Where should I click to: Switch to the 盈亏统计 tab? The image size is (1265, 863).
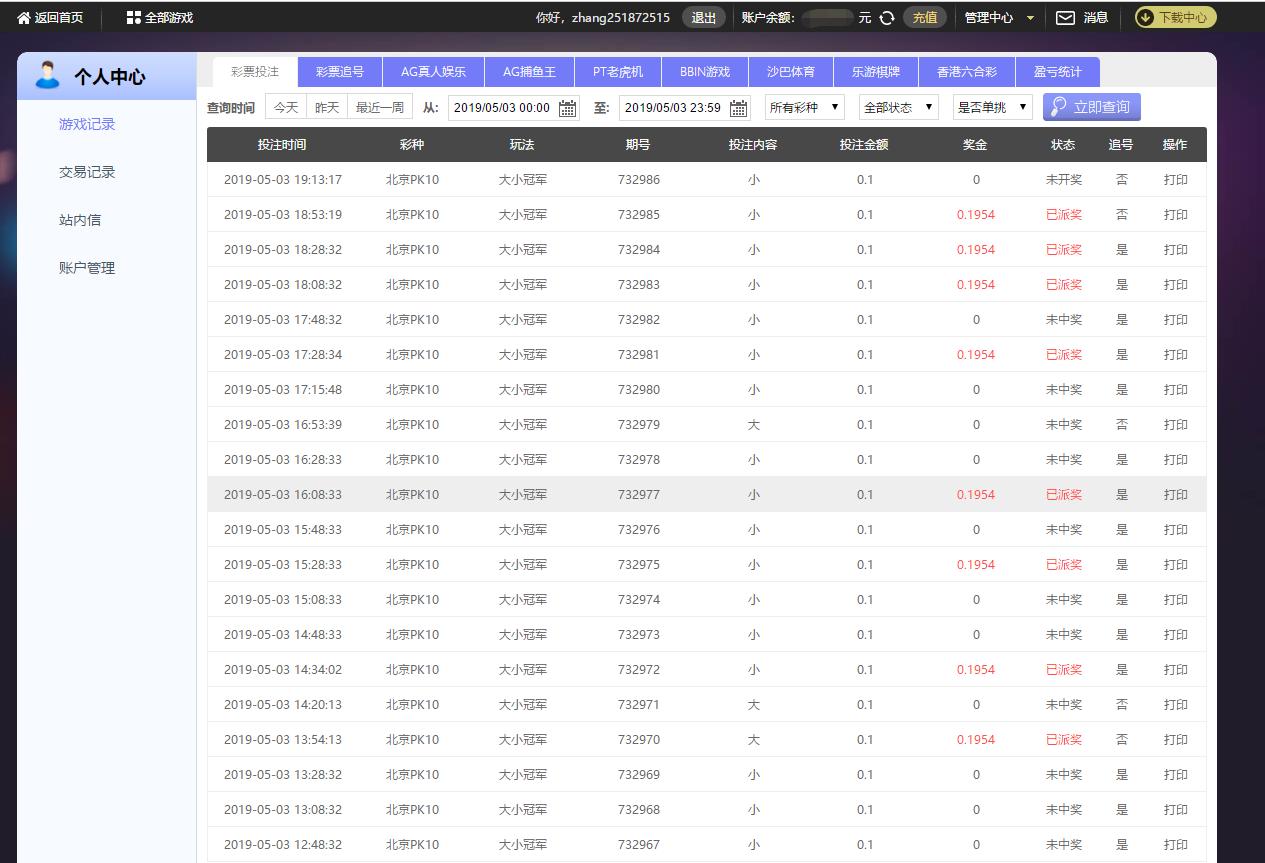1057,72
